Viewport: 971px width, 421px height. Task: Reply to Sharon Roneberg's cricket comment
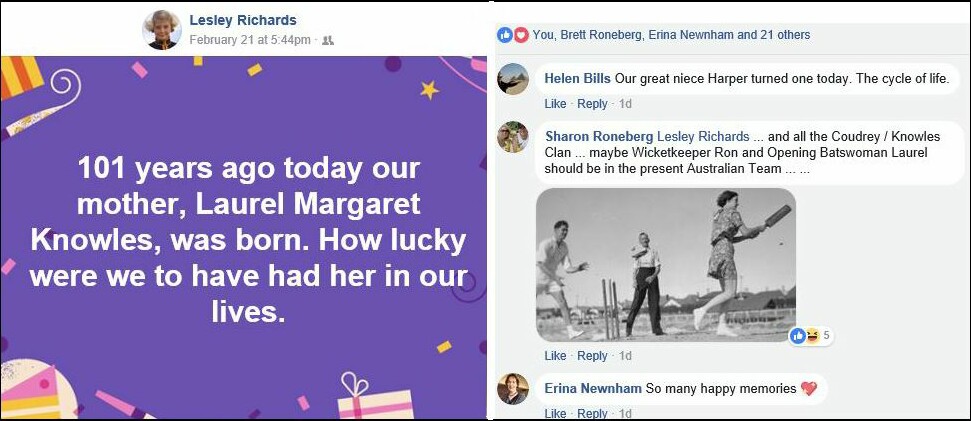click(x=592, y=356)
